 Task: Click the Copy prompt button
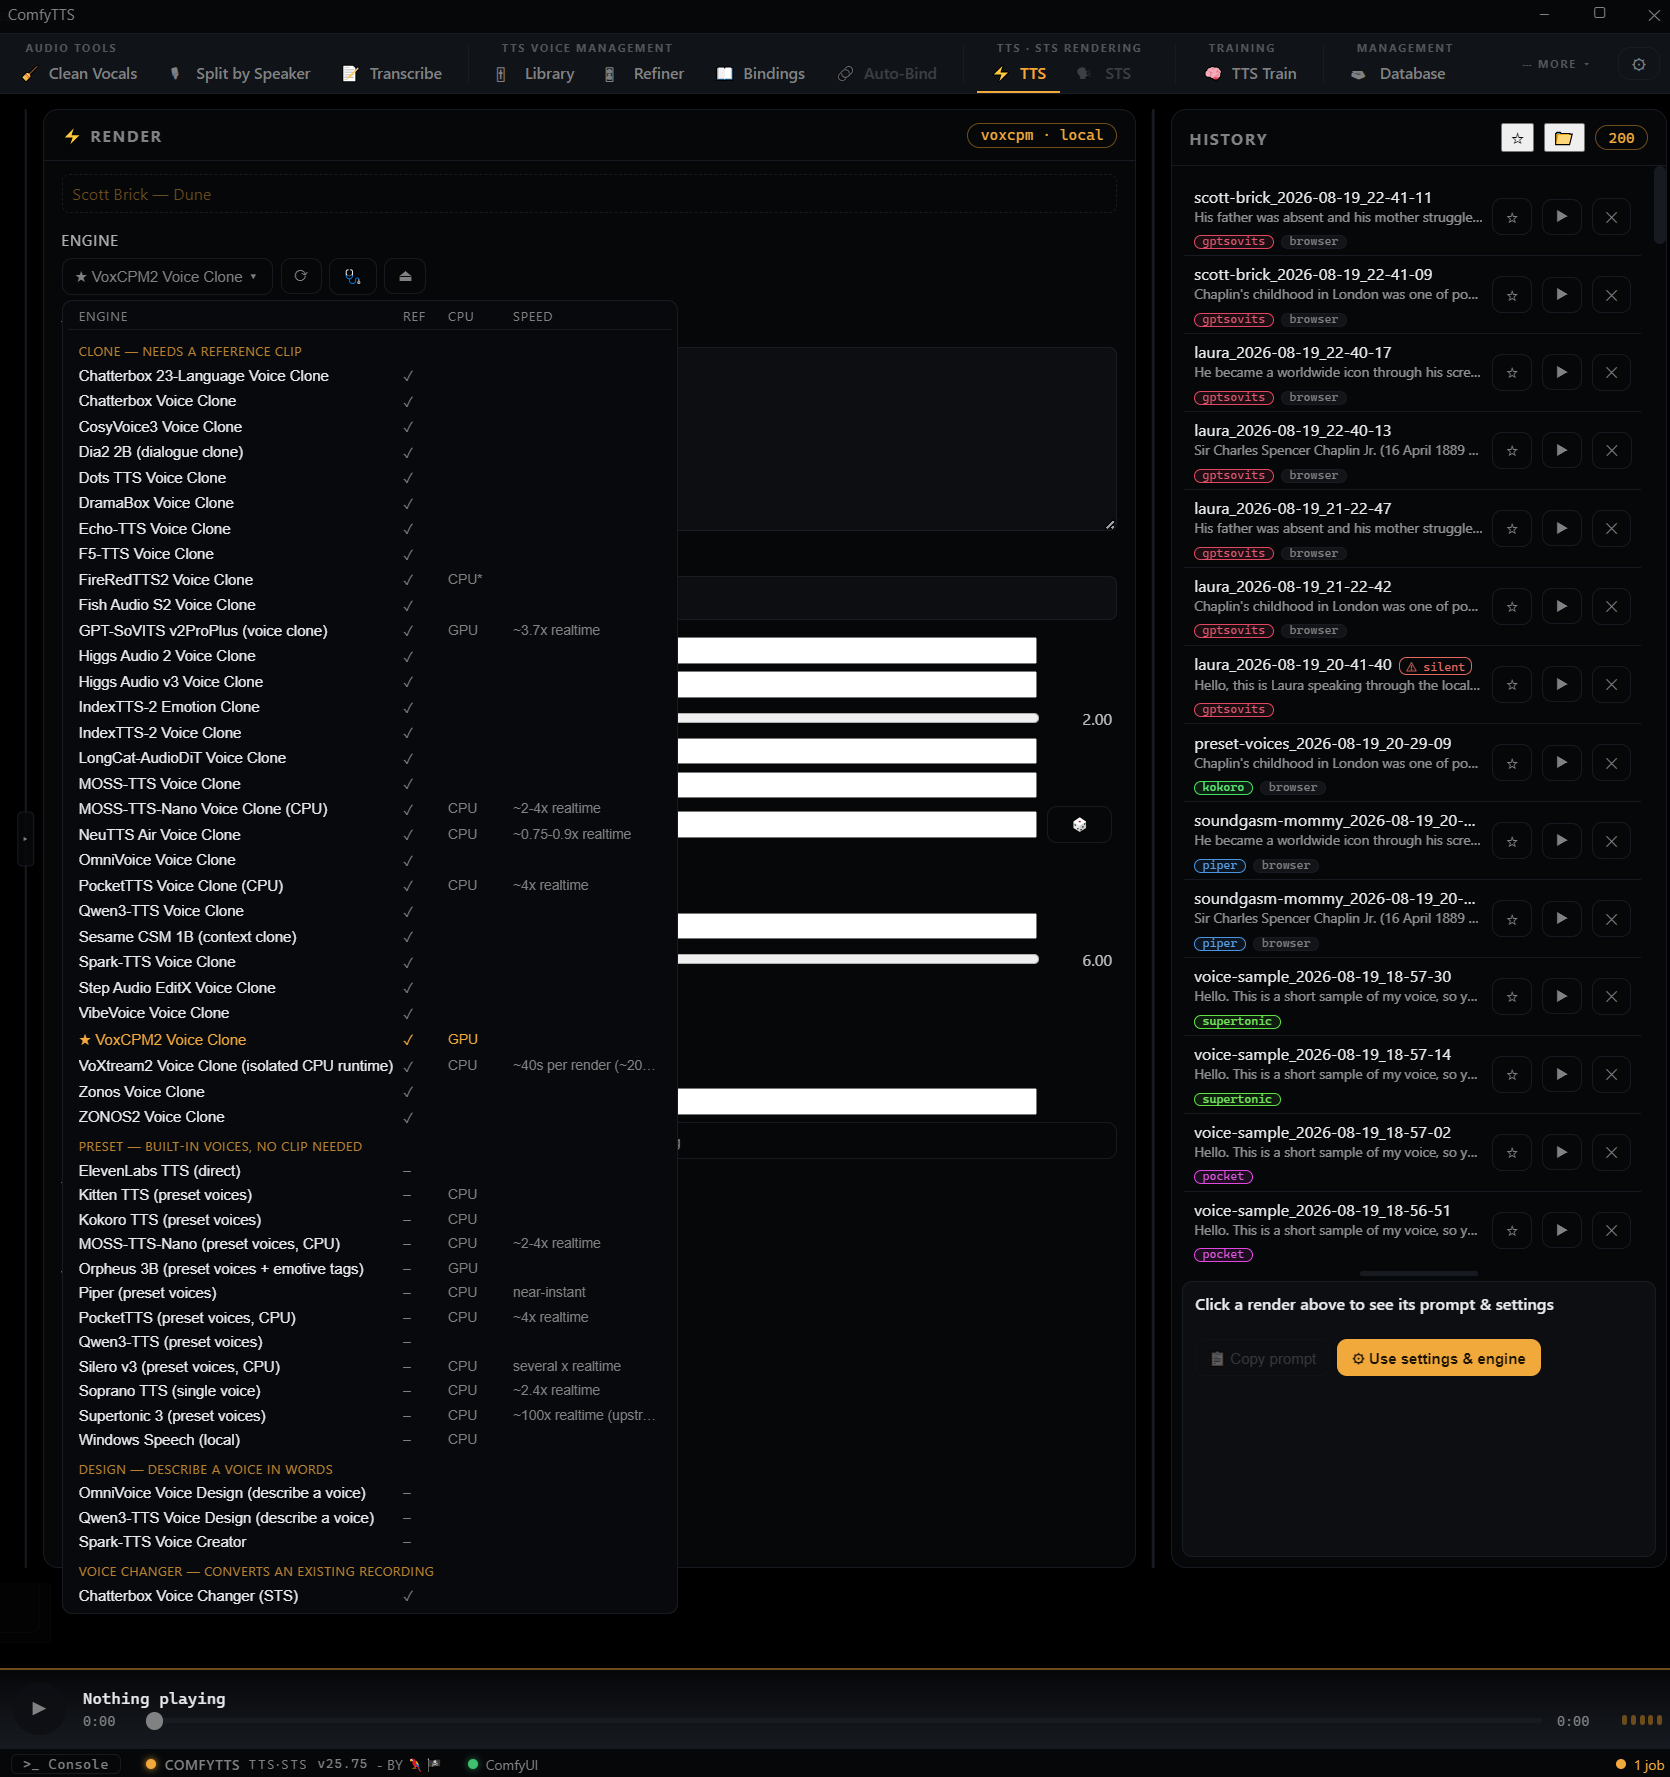[1264, 1358]
